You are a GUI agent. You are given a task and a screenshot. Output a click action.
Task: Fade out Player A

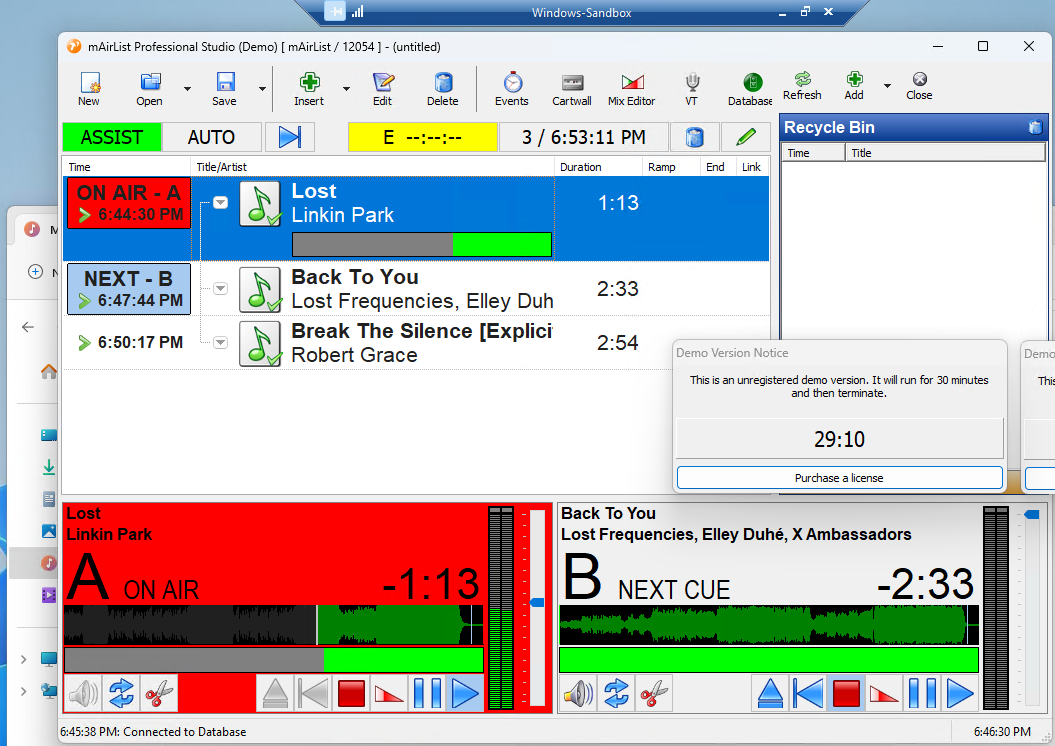(390, 693)
